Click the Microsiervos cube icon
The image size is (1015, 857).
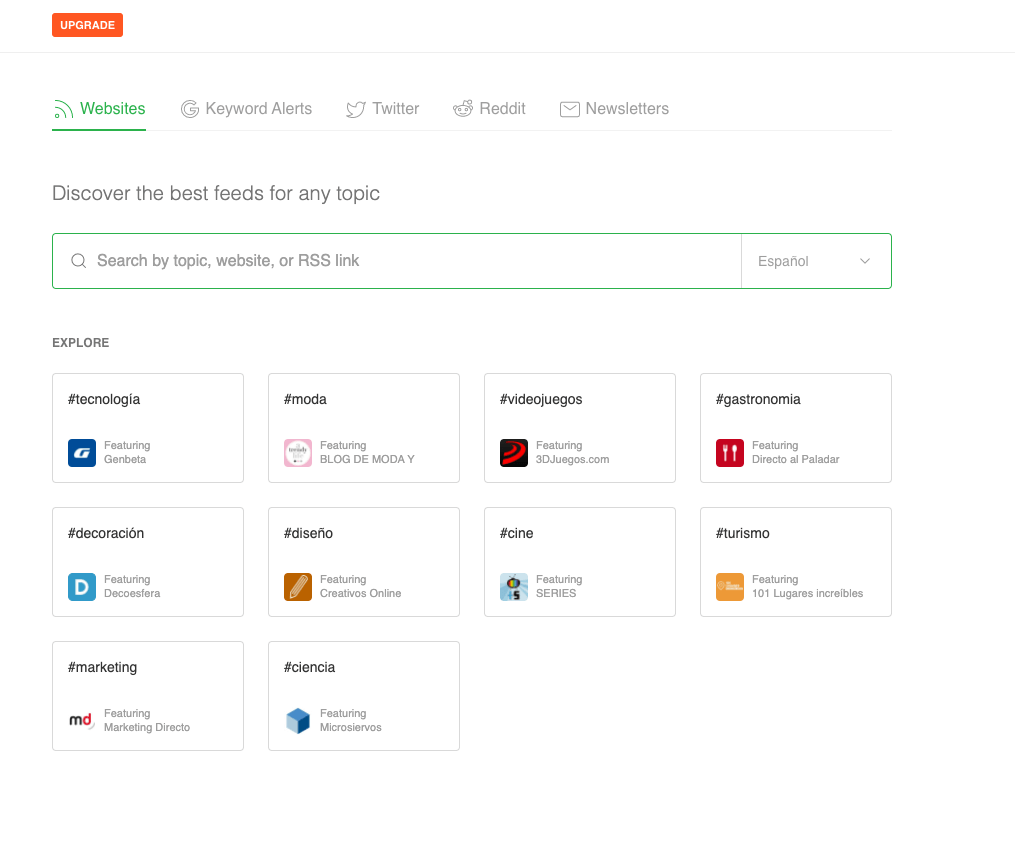tap(298, 720)
